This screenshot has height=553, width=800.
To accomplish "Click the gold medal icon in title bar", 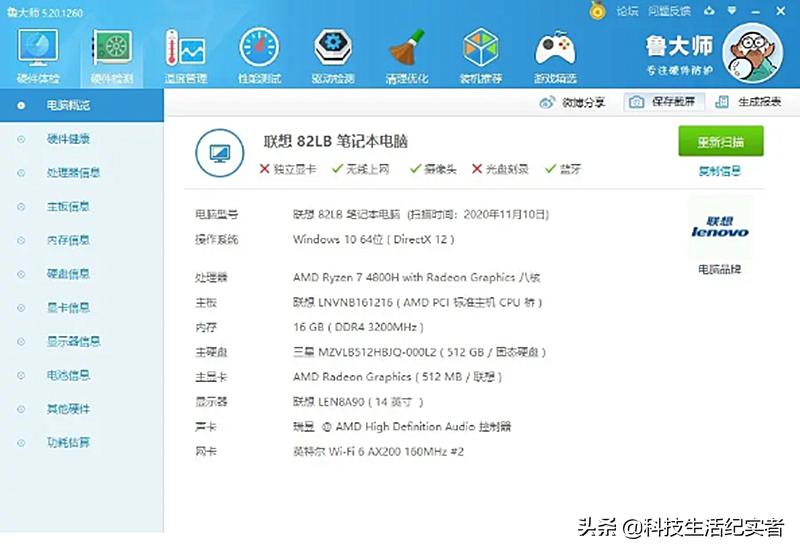I will (597, 11).
